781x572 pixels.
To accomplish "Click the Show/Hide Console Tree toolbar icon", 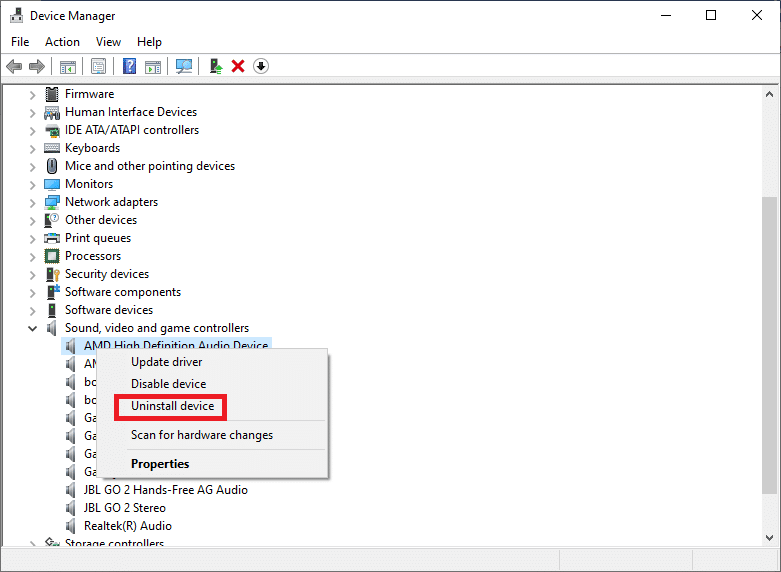I will [68, 66].
